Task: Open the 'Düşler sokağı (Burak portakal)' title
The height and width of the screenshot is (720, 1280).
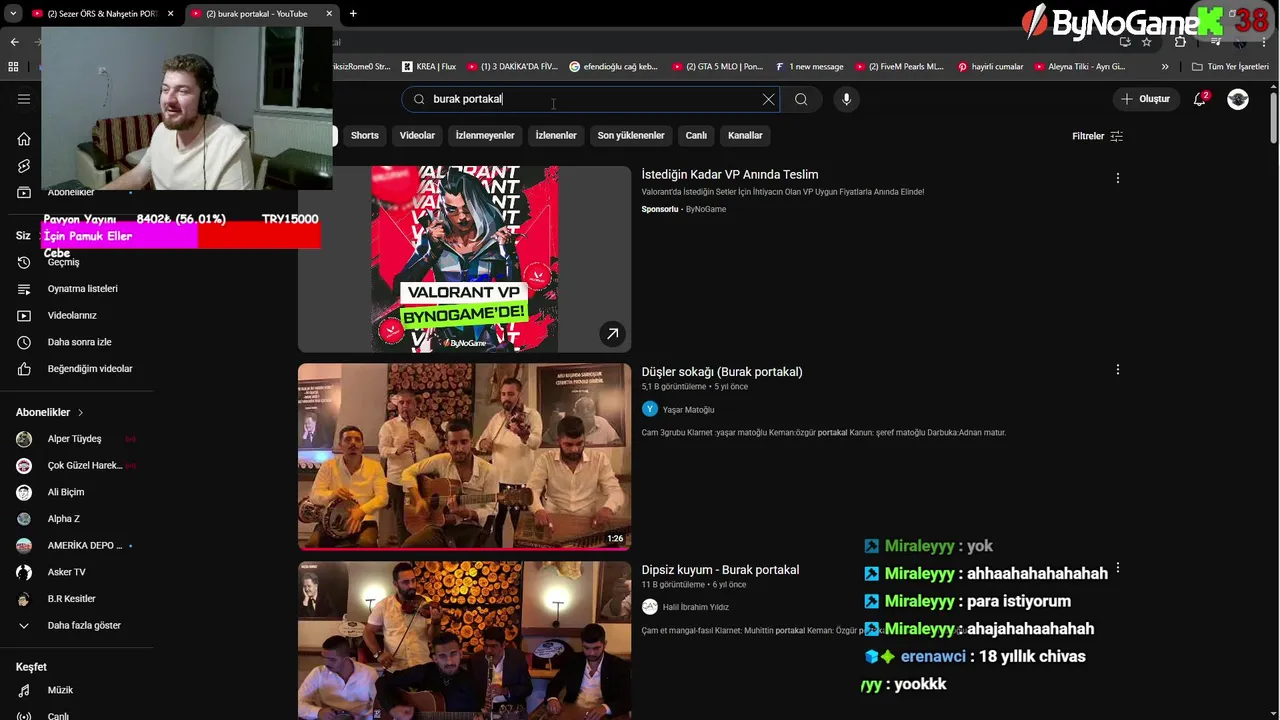Action: [722, 371]
